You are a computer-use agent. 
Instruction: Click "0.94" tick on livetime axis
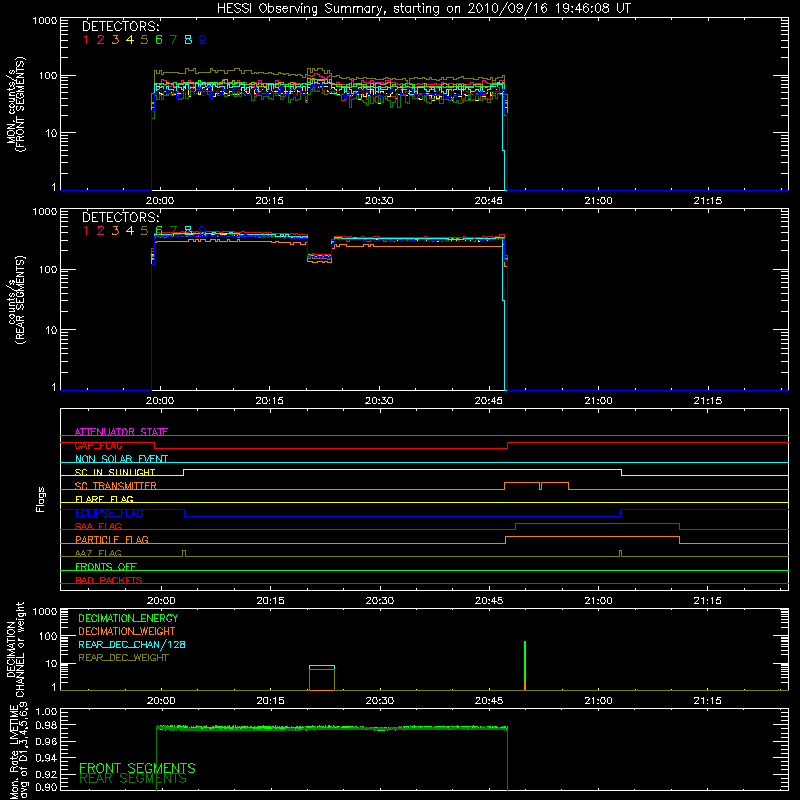point(45,757)
